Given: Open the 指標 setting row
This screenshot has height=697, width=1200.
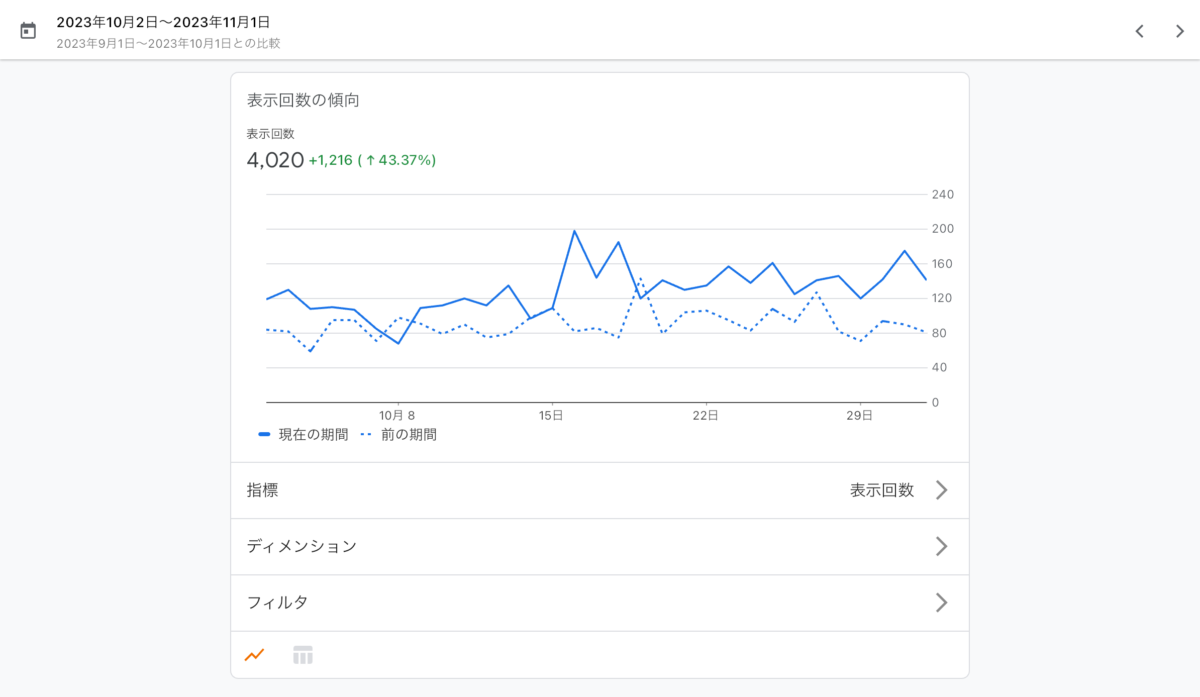Looking at the screenshot, I should 600,490.
